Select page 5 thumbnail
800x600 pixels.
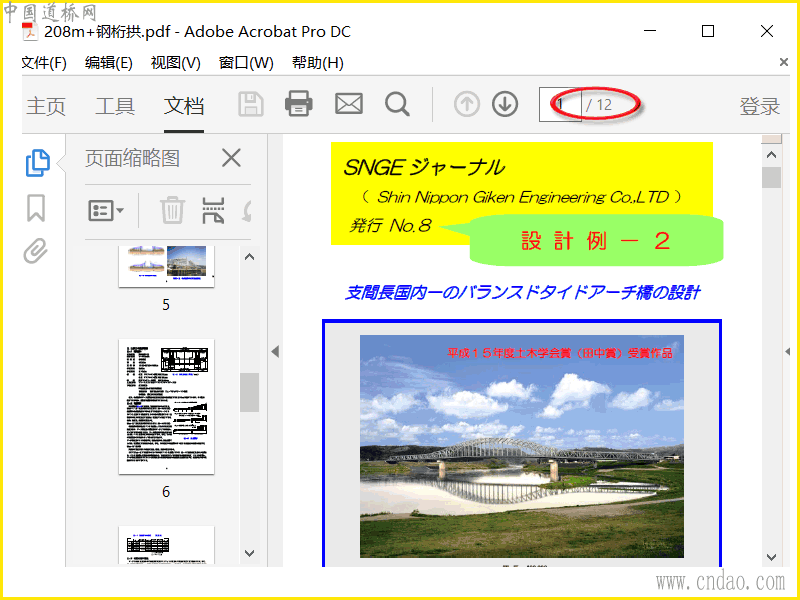pyautogui.click(x=166, y=266)
